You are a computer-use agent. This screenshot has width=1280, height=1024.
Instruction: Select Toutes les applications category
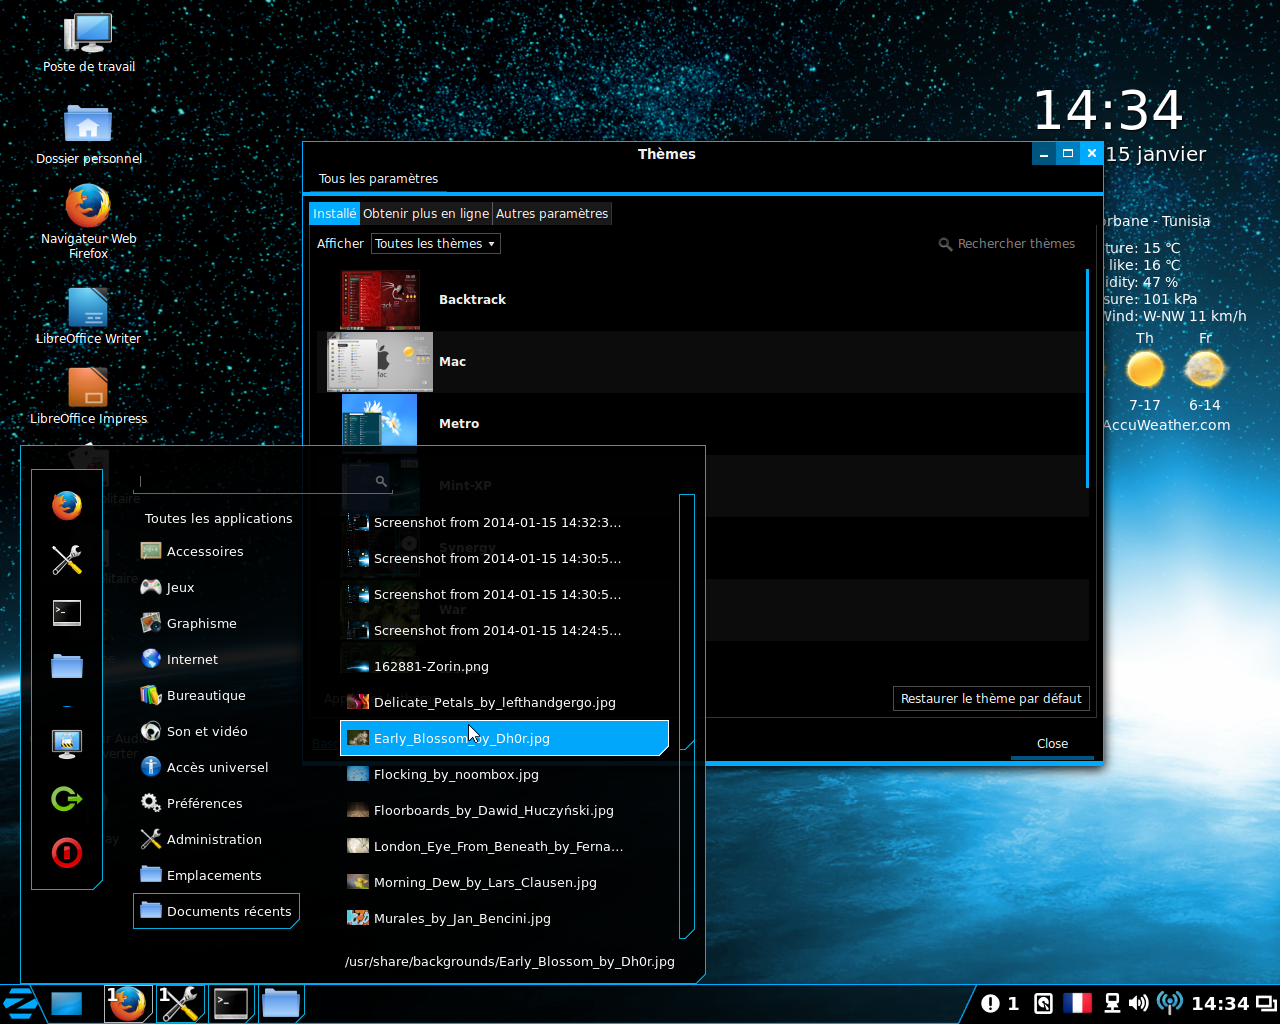click(218, 519)
